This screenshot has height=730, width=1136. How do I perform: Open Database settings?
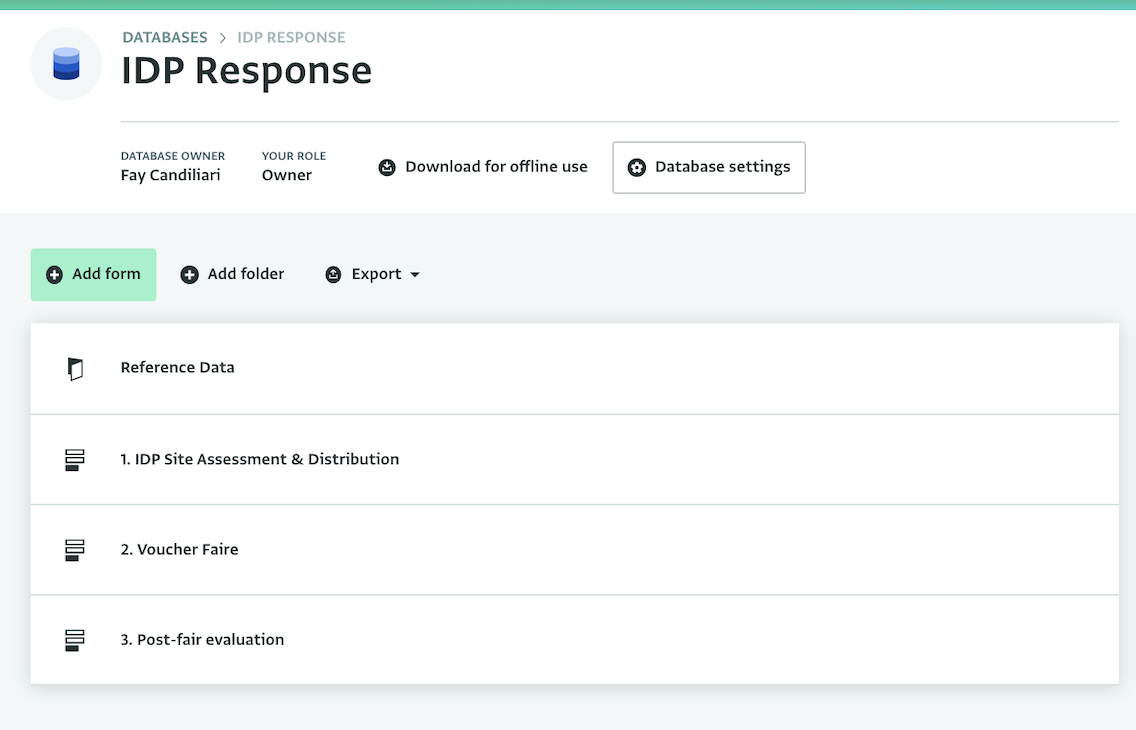(709, 167)
